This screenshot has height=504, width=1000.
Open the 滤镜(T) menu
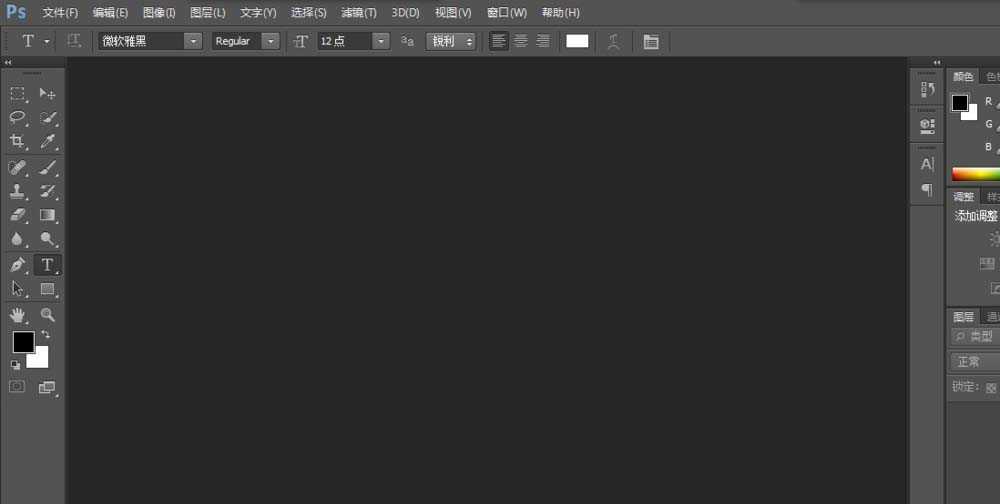tap(359, 13)
